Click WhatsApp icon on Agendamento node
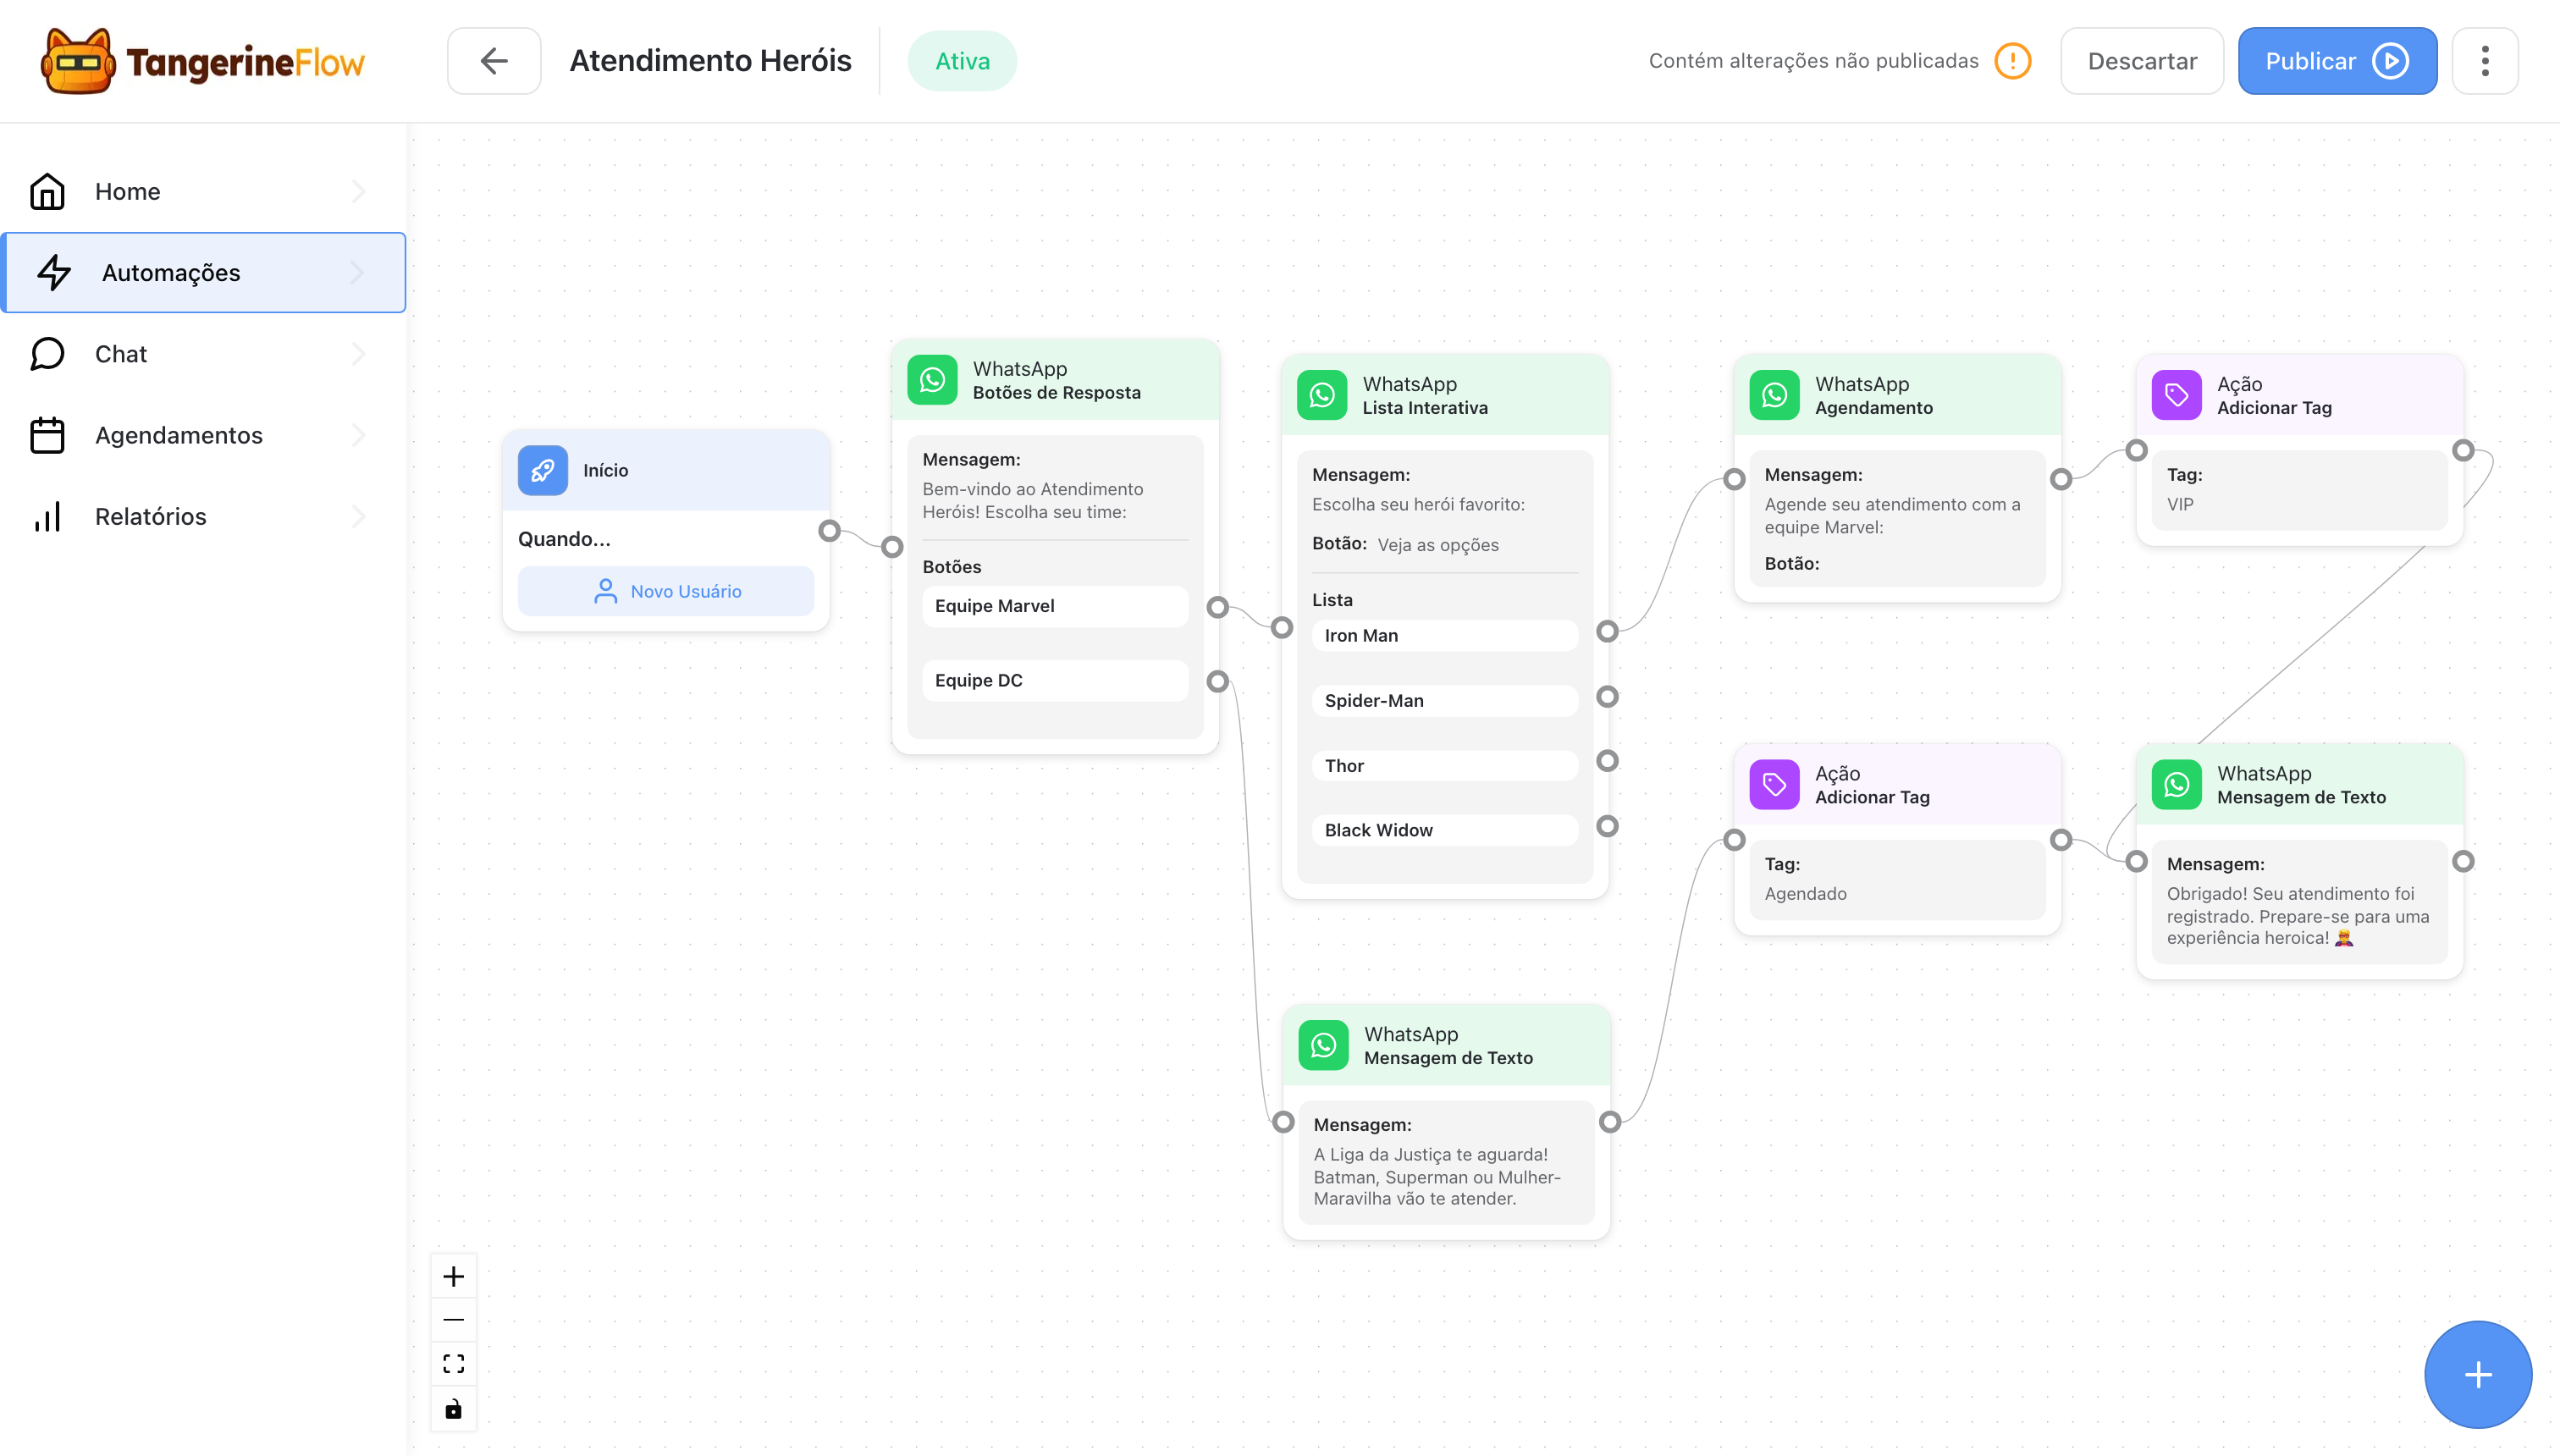 point(1774,395)
